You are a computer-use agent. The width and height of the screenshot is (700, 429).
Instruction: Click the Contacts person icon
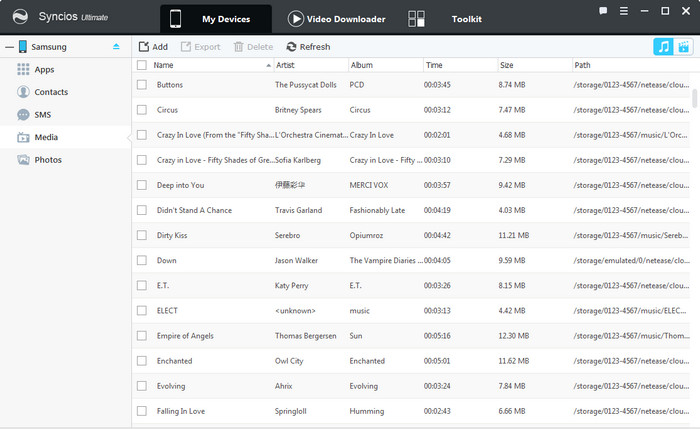click(23, 92)
